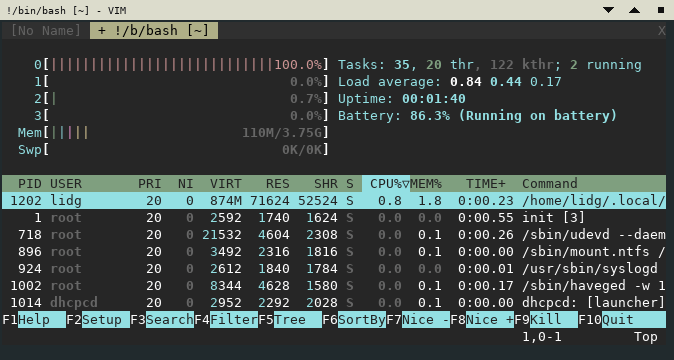
Task: Select the dhcpcd: [launcher] process row
Action: point(334,302)
